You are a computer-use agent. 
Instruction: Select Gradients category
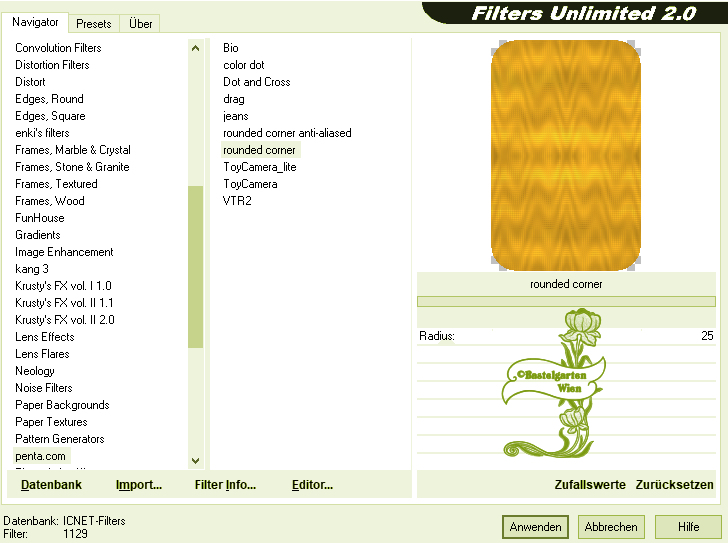38,235
